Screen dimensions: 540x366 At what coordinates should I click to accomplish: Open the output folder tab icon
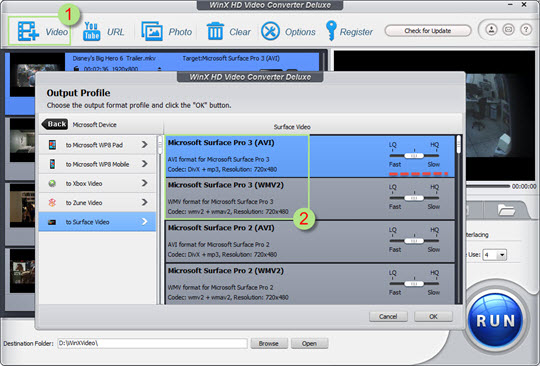(x=506, y=210)
